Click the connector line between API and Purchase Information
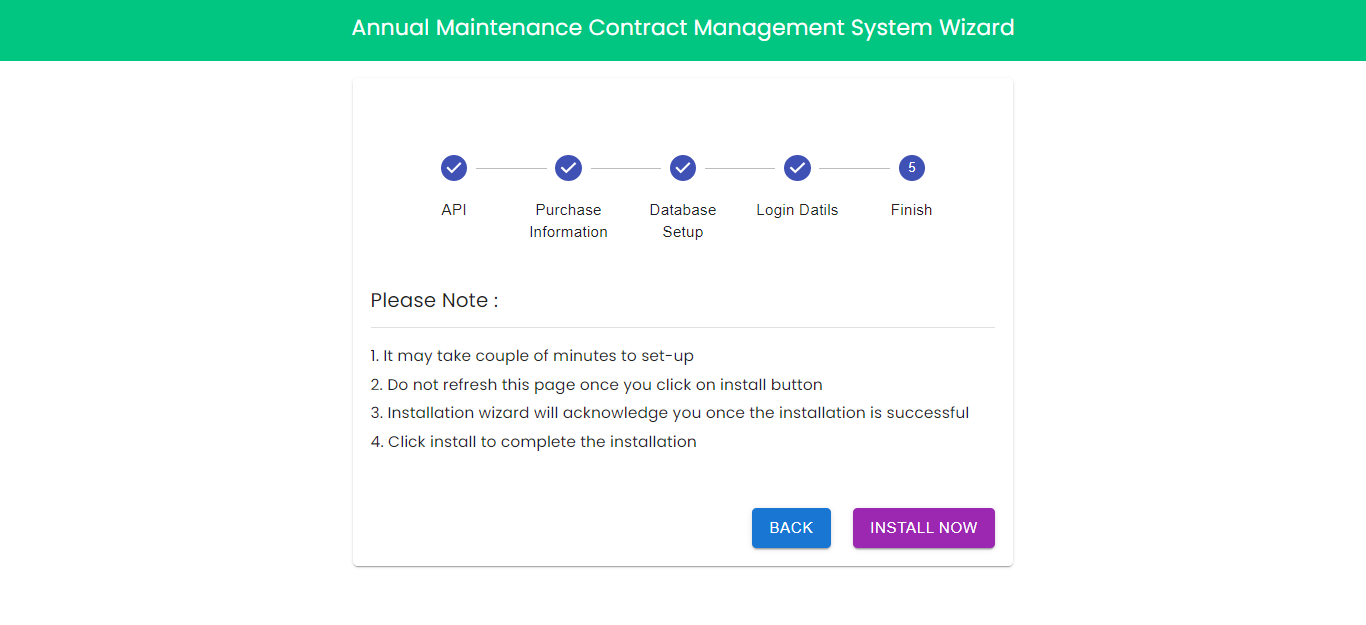1366x625 pixels. pos(511,169)
